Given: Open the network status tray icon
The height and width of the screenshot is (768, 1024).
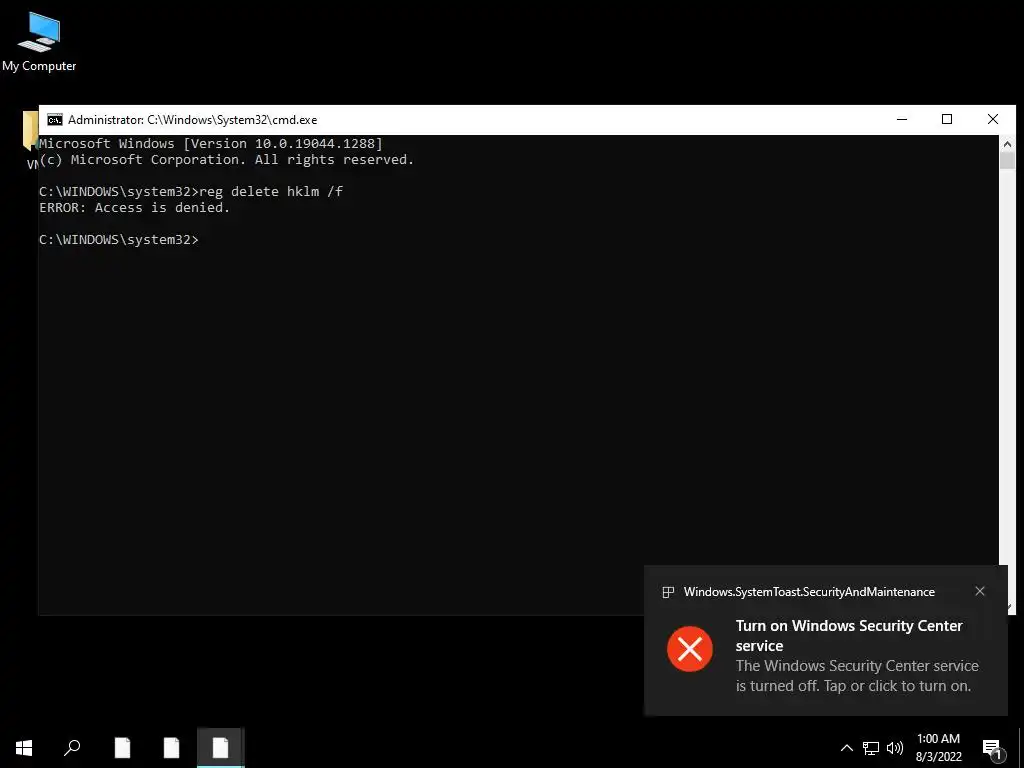Looking at the screenshot, I should tap(871, 748).
